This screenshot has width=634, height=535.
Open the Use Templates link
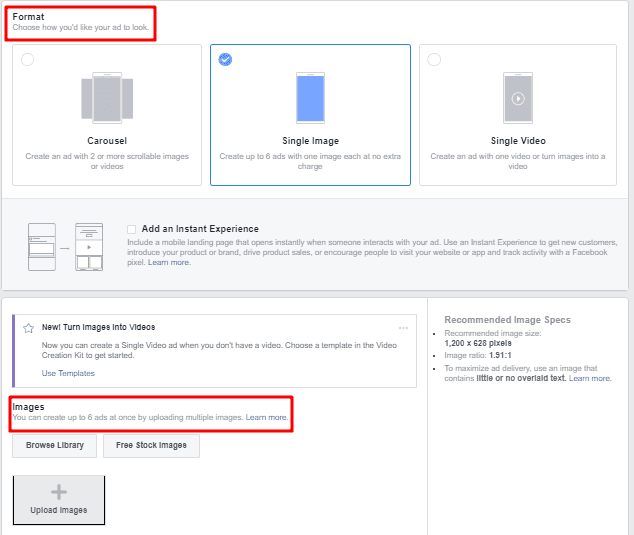click(x=68, y=373)
